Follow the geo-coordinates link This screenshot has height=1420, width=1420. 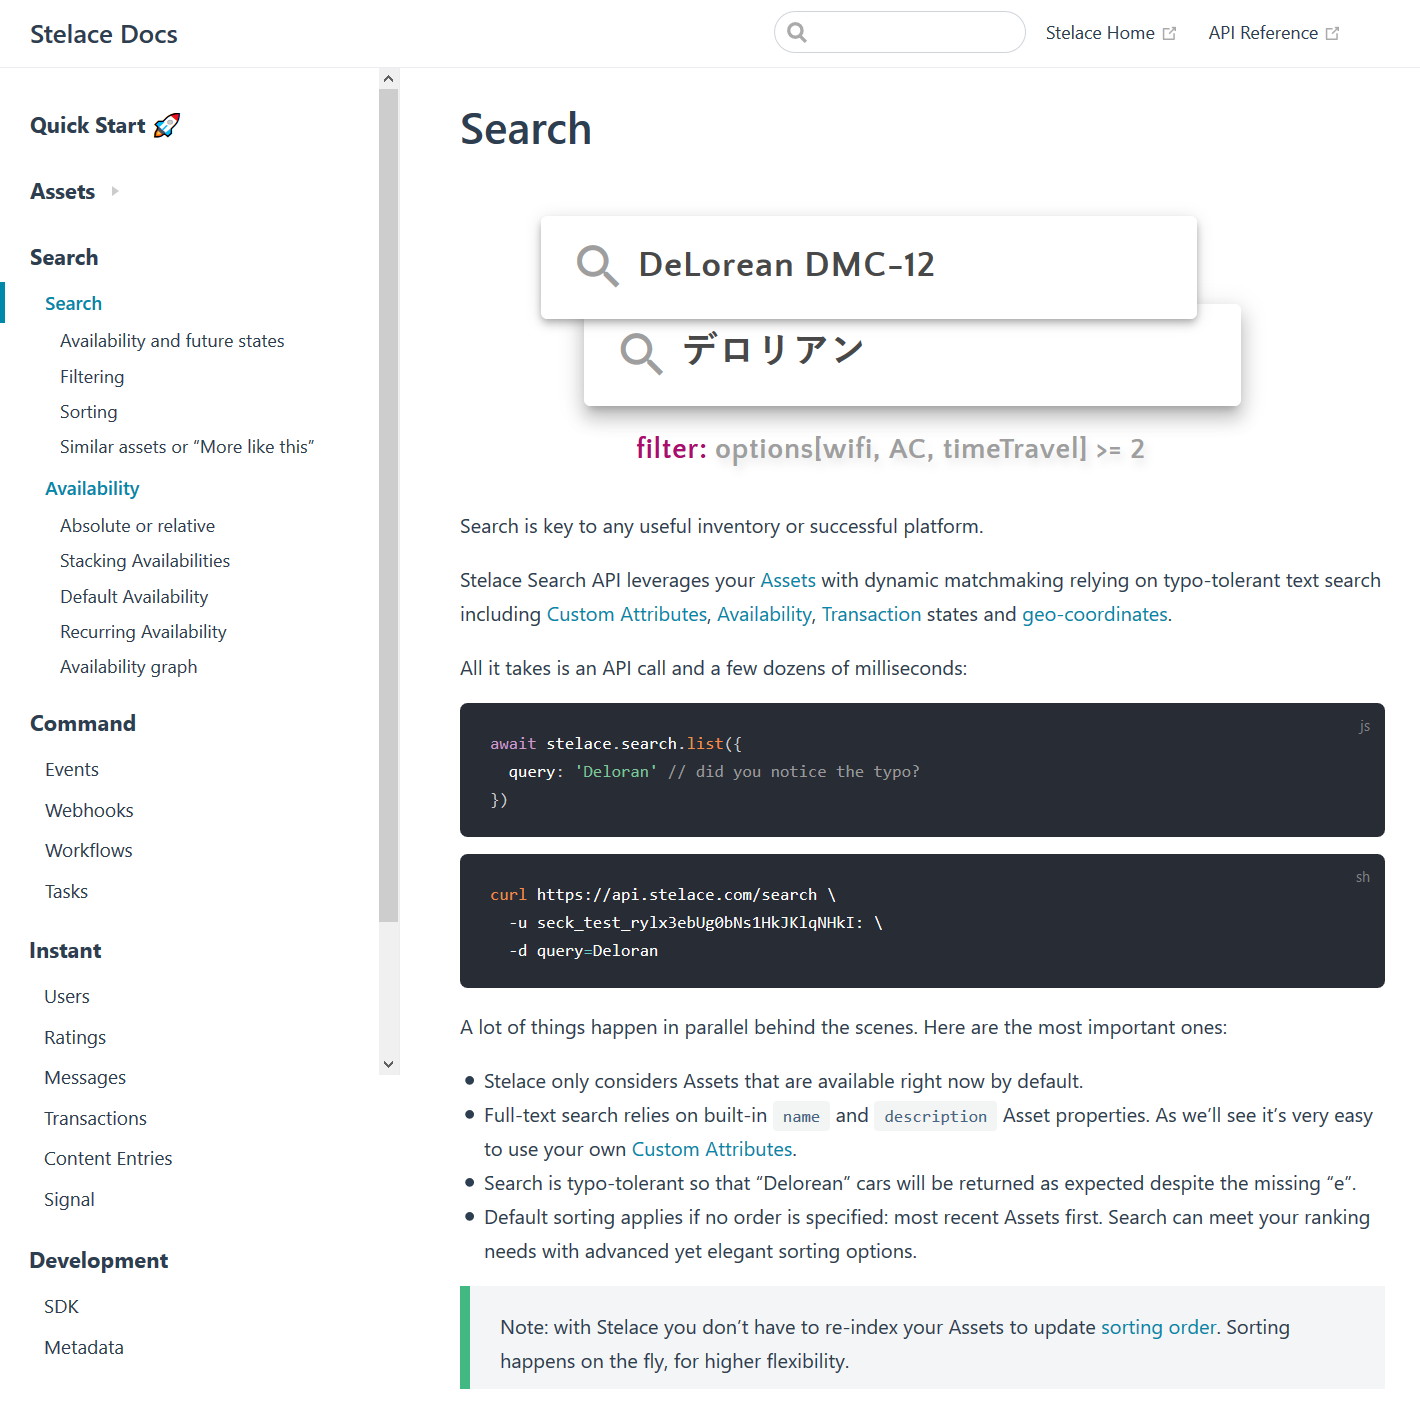click(x=1095, y=614)
